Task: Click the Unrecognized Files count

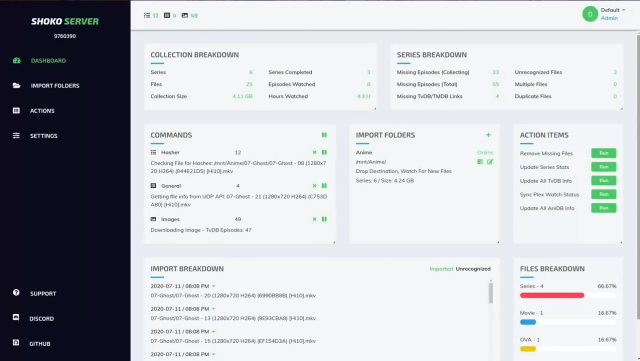Action: pos(615,72)
